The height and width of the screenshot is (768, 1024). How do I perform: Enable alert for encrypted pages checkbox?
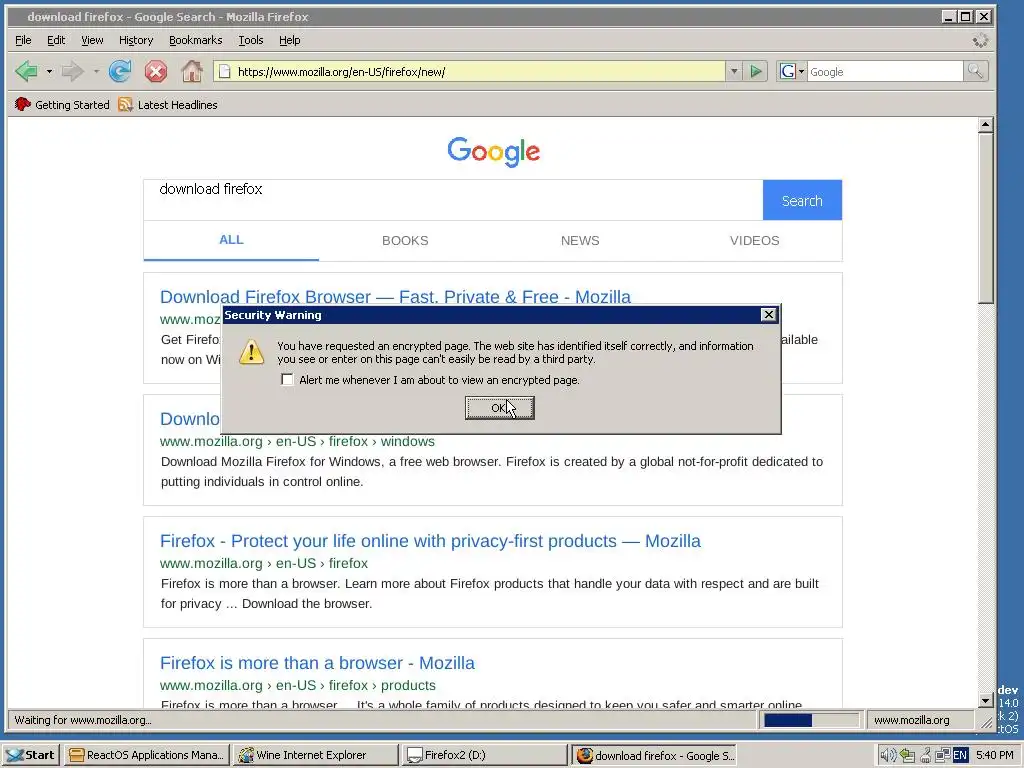[x=287, y=379]
